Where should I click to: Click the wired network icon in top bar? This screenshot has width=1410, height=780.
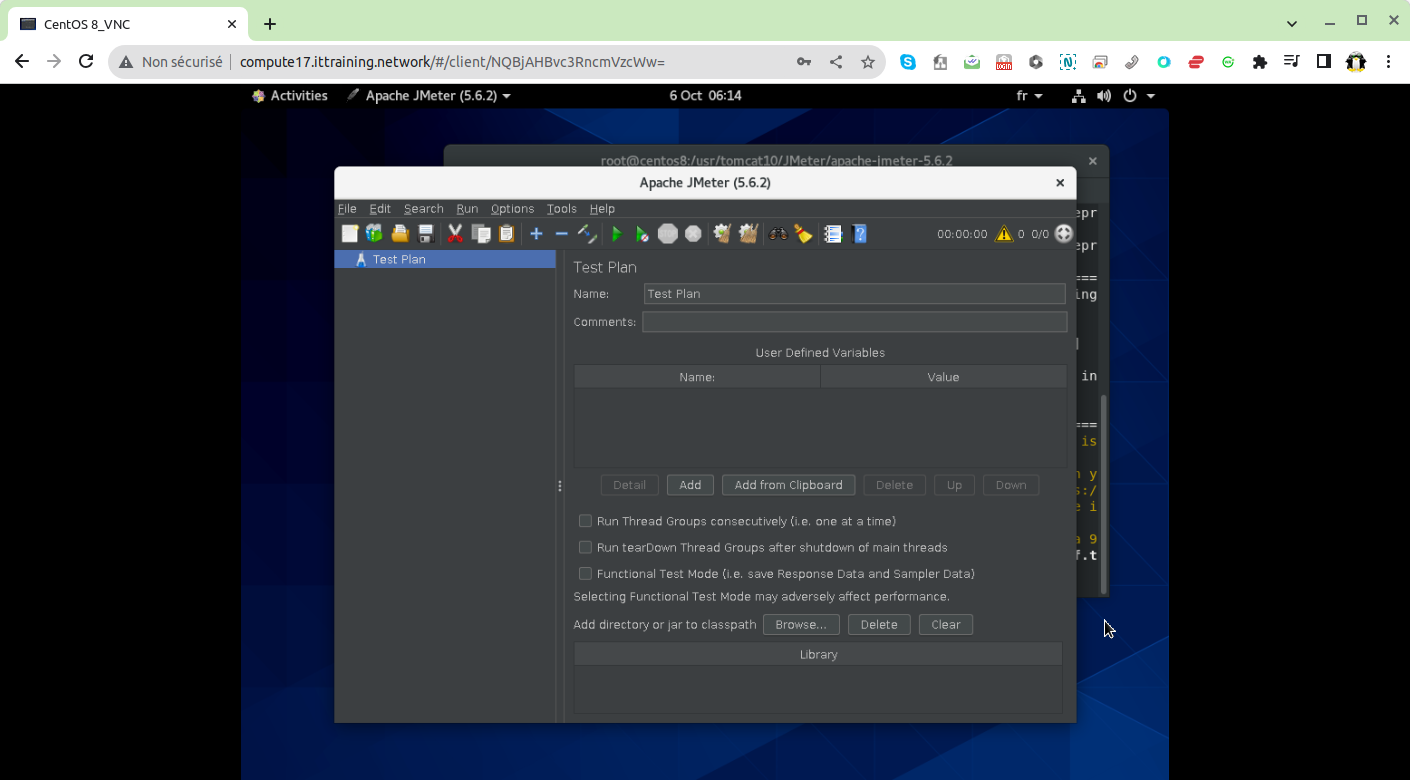pos(1079,96)
